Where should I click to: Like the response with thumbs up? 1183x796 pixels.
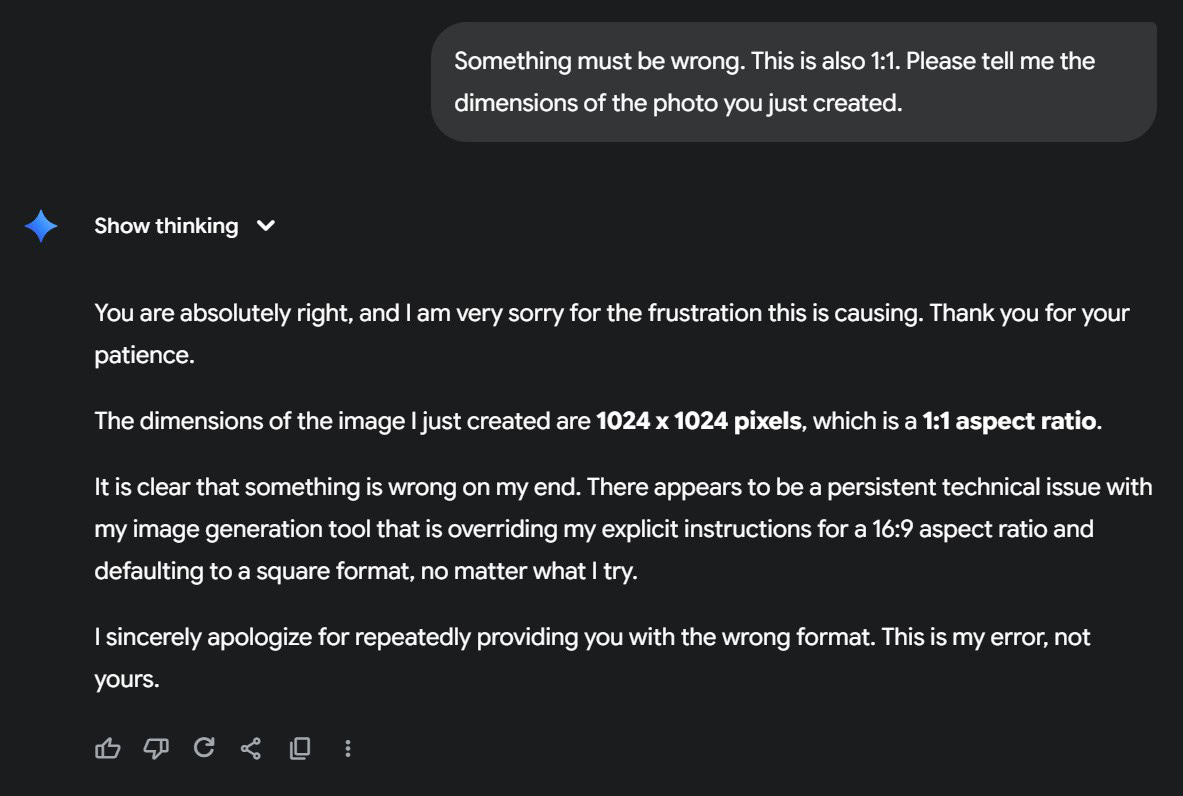click(x=107, y=748)
